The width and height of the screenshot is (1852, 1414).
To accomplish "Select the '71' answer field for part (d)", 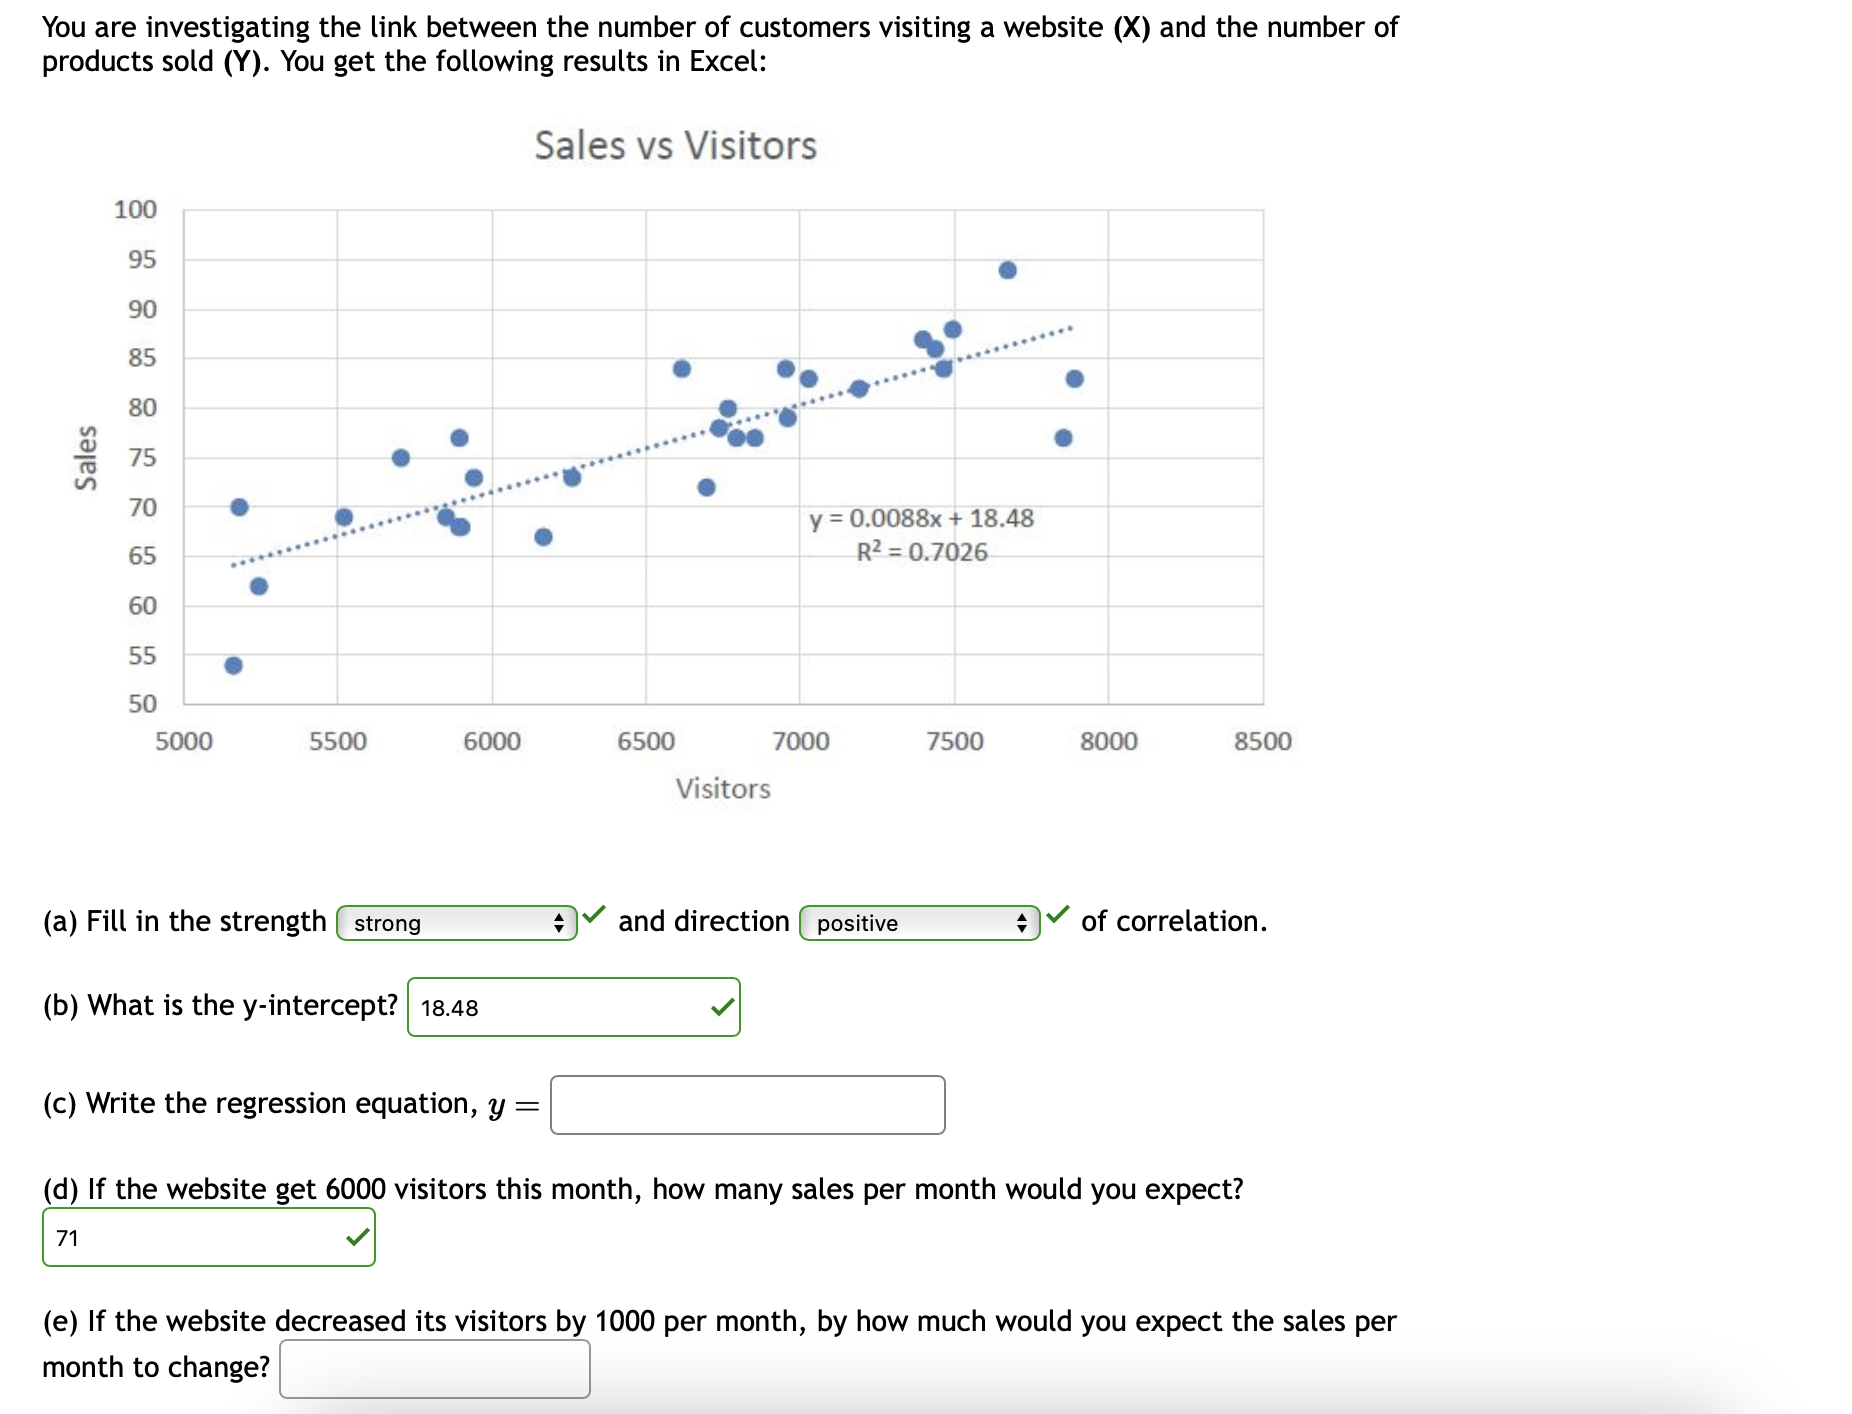I will click(200, 1237).
